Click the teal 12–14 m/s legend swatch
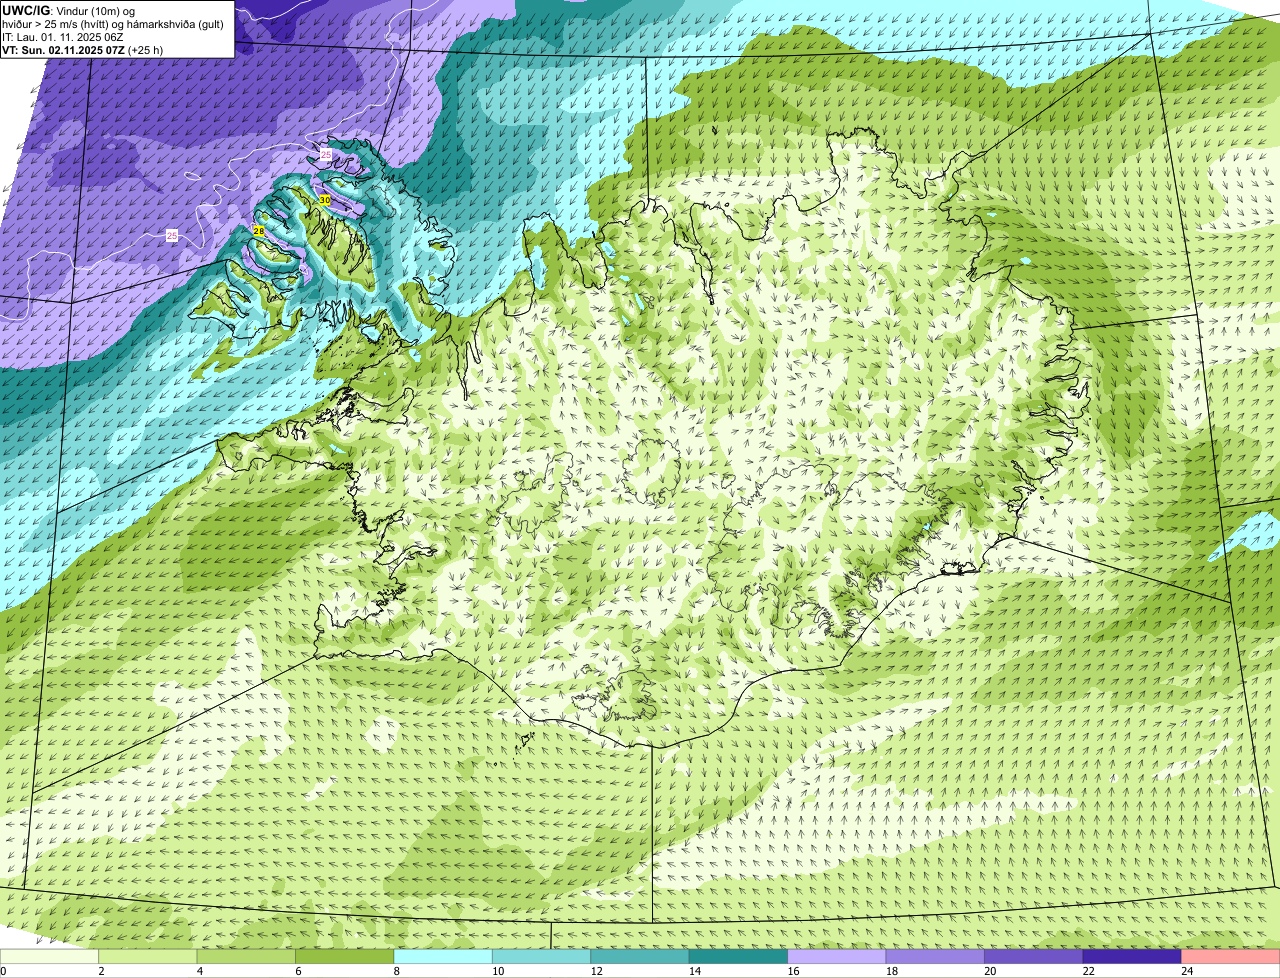Screen dimensions: 1280x978 click(640, 957)
